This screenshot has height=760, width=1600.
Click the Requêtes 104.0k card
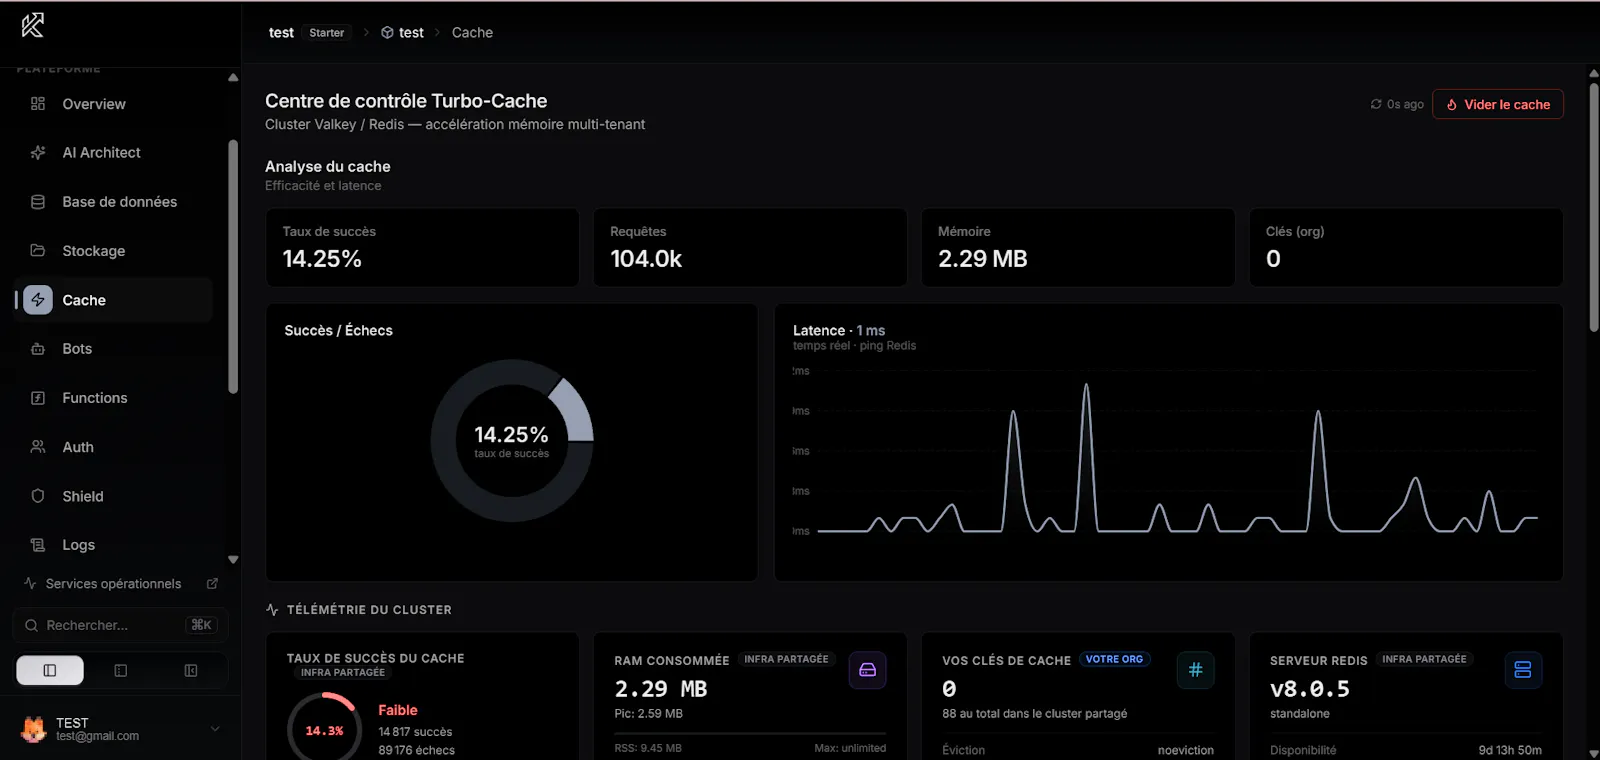click(x=750, y=247)
